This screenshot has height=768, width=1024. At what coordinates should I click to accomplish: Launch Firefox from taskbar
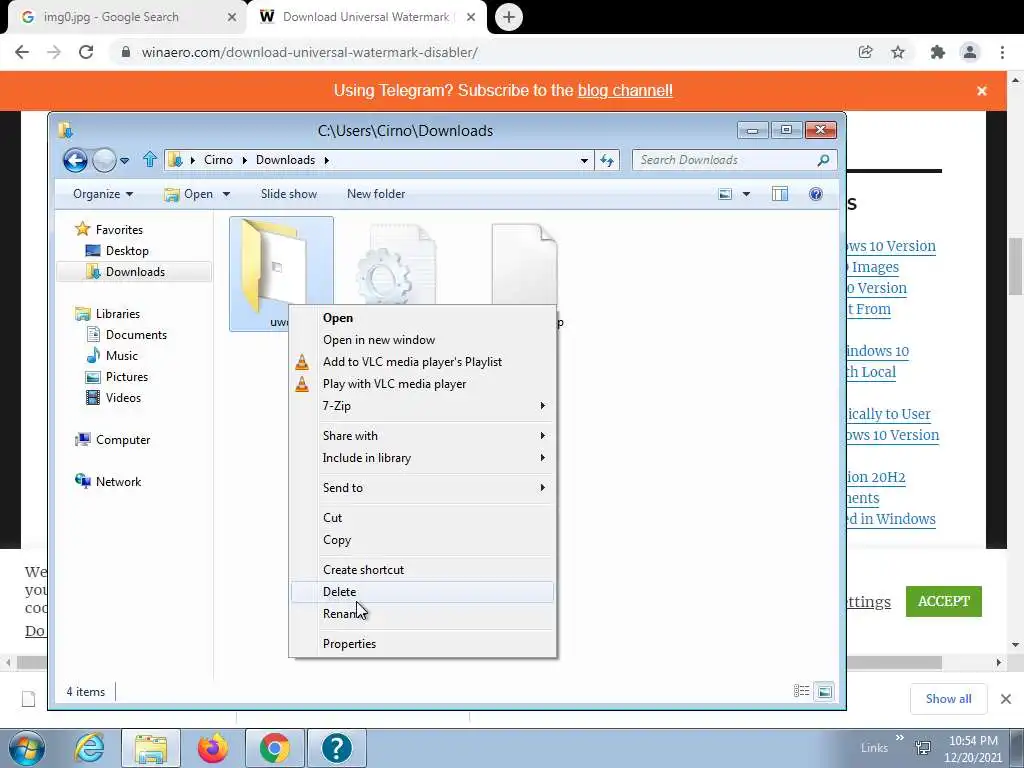213,748
